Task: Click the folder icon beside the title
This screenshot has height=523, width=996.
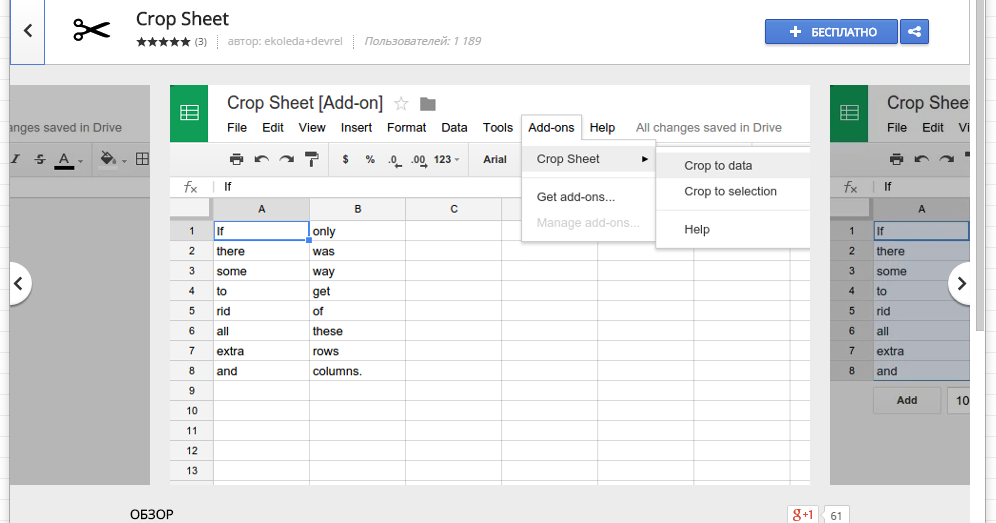Action: (428, 104)
